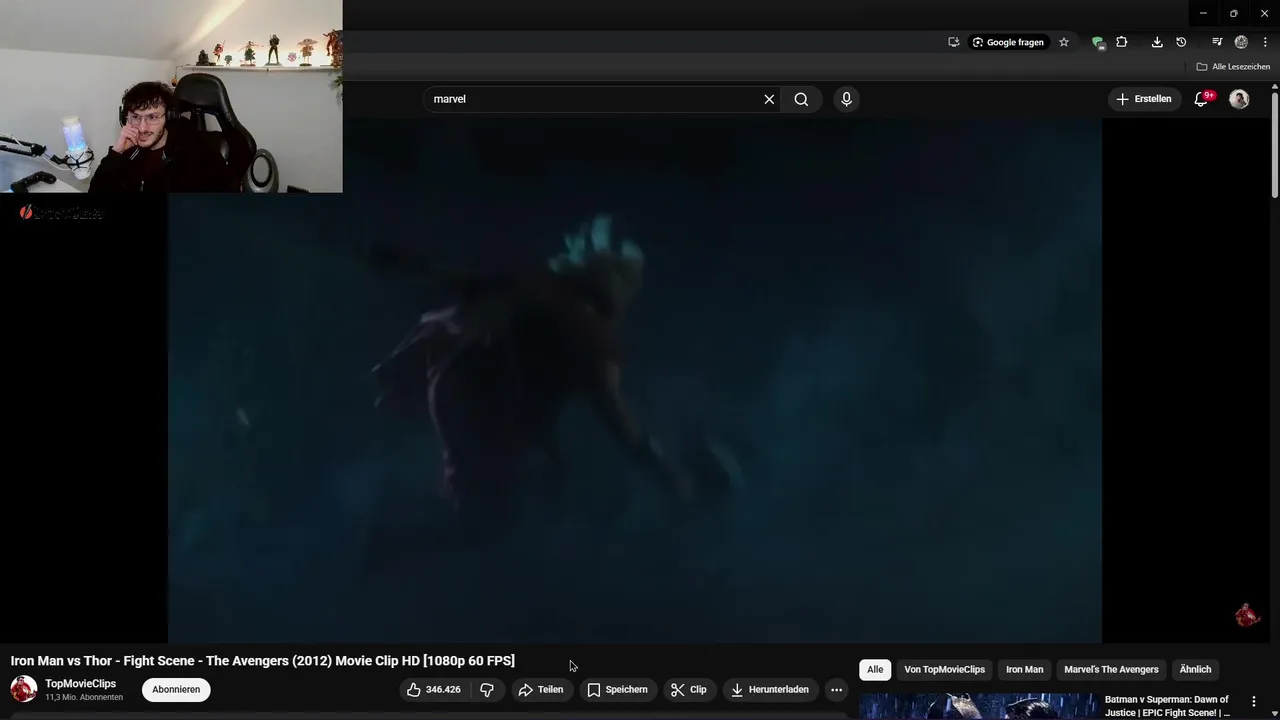This screenshot has width=1280, height=720.
Task: Bookmark this page with star icon
Action: tap(1064, 42)
